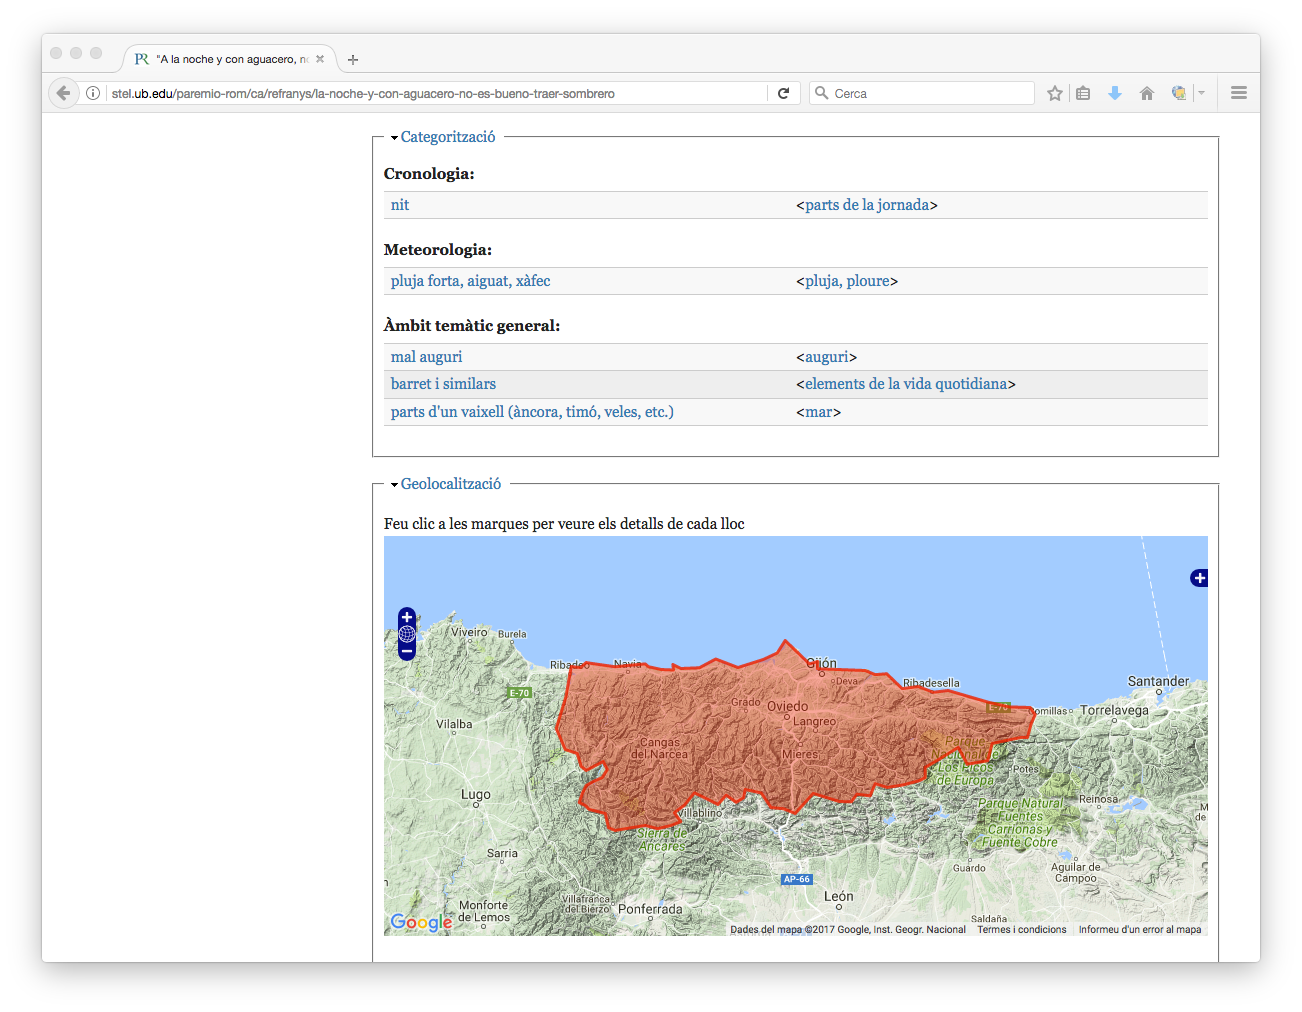Reload the current page

point(783,93)
